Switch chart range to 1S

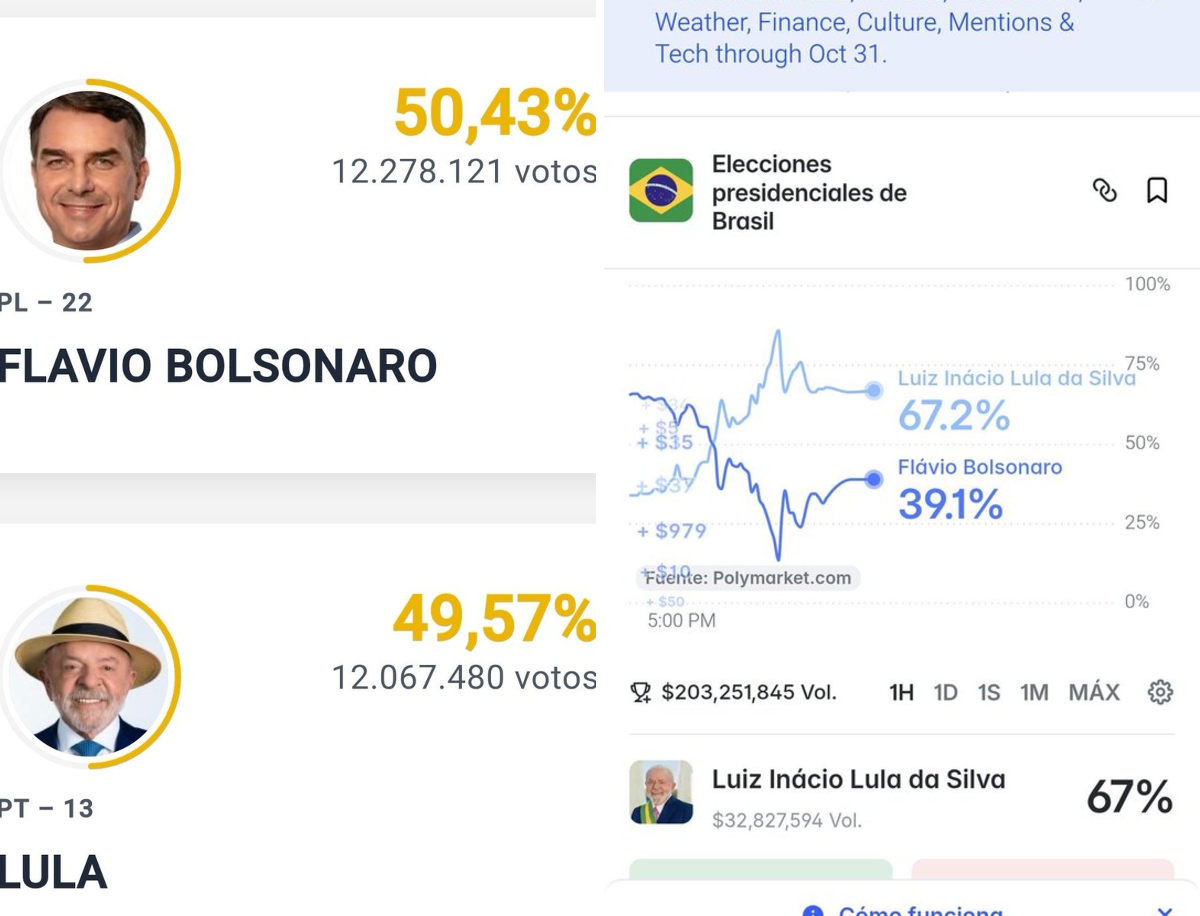coord(989,692)
